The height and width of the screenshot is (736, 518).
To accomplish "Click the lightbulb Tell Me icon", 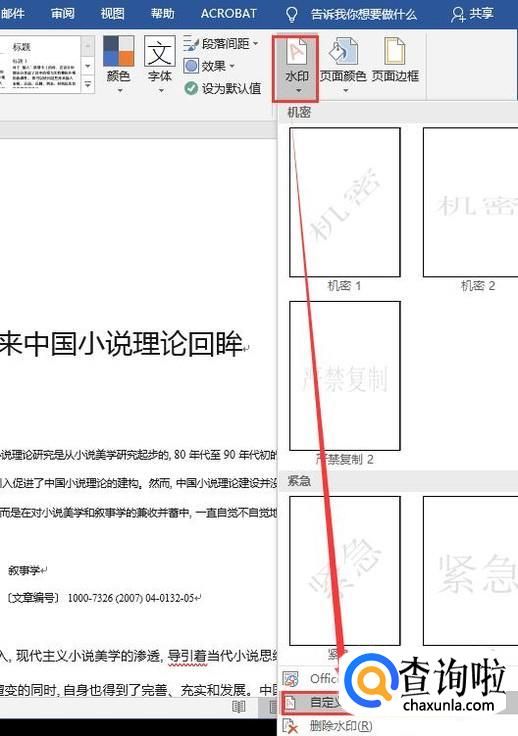I will (291, 14).
